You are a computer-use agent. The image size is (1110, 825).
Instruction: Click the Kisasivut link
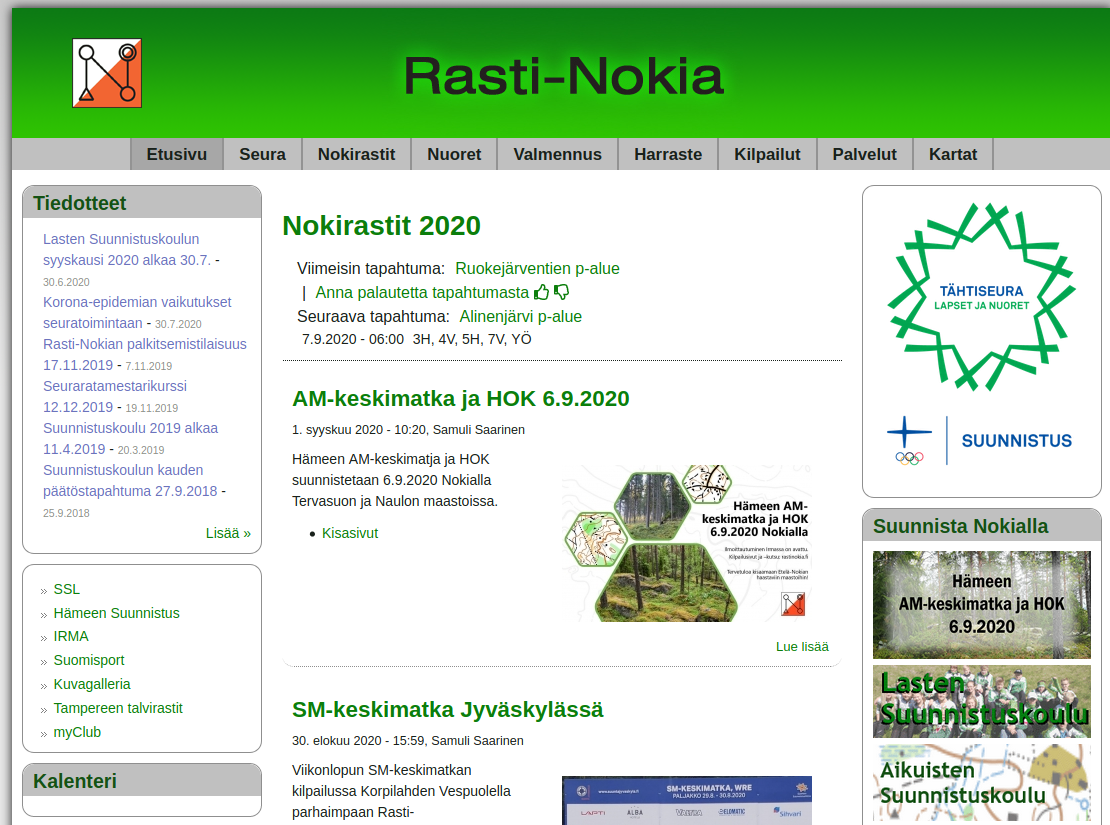pos(348,533)
